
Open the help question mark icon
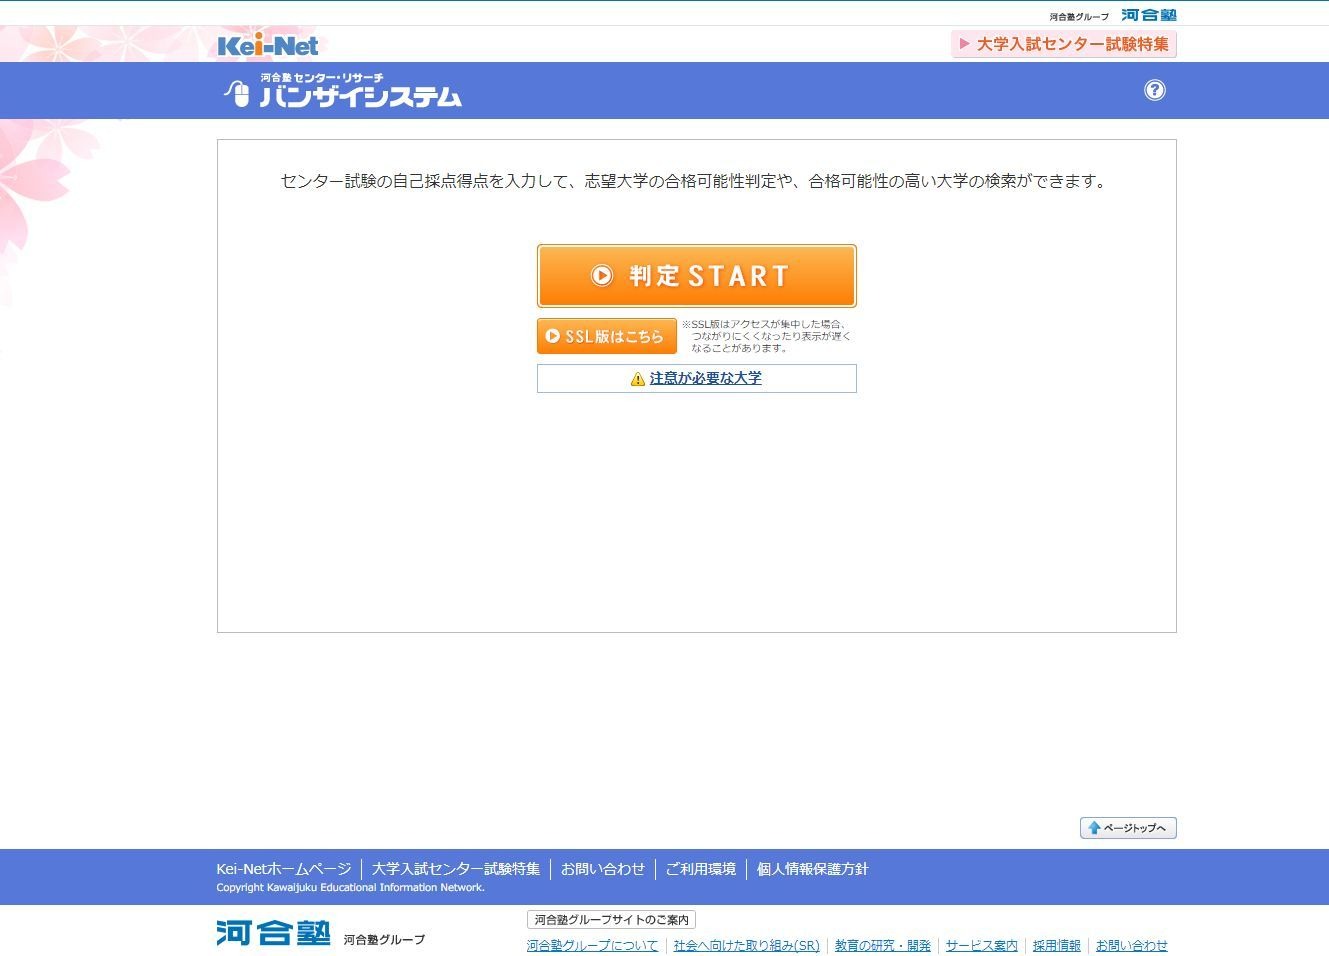(1154, 90)
